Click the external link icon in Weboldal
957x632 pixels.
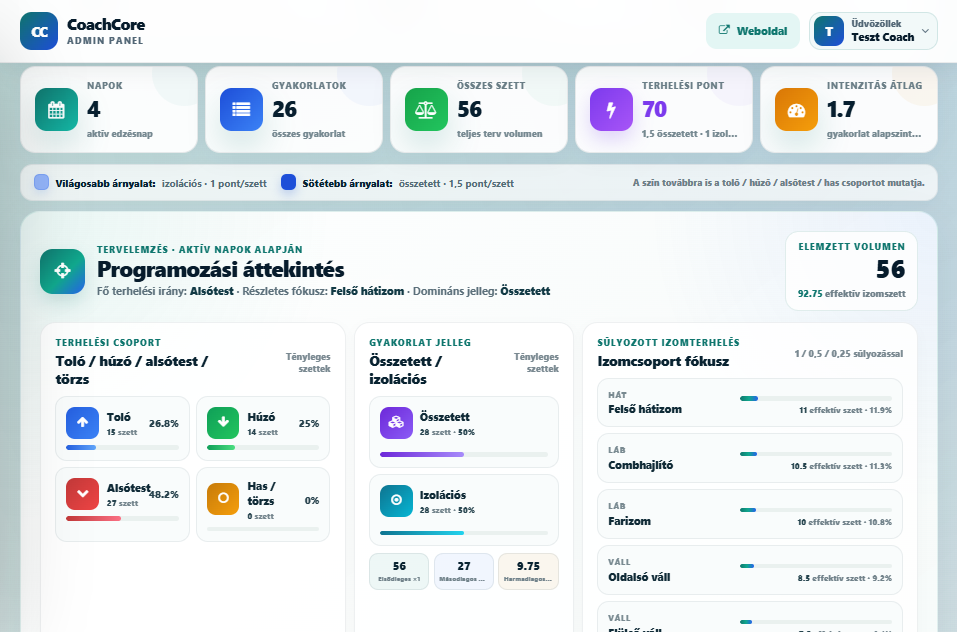724,30
